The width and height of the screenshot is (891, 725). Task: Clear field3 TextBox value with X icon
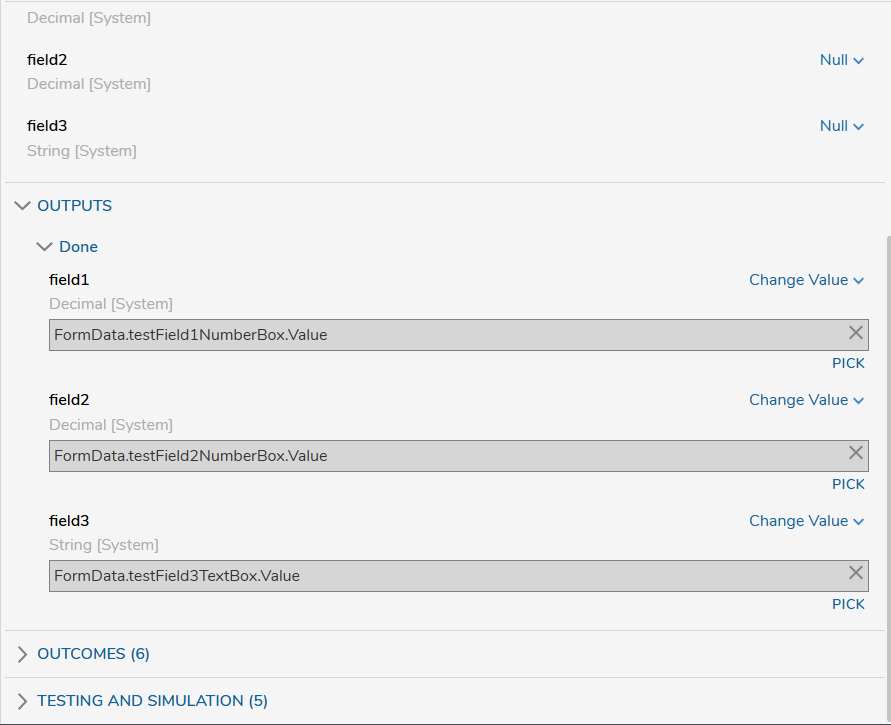(856, 573)
